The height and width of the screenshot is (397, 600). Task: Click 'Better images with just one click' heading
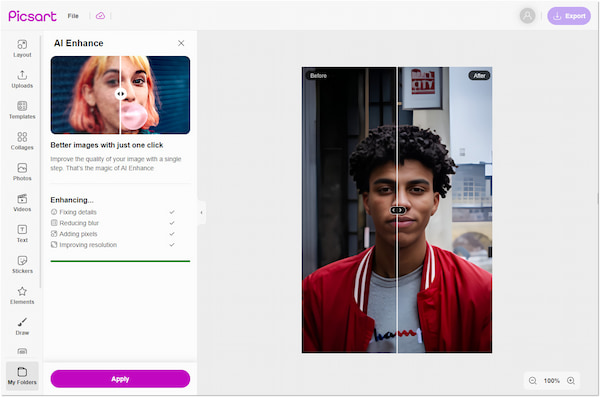click(x=107, y=145)
